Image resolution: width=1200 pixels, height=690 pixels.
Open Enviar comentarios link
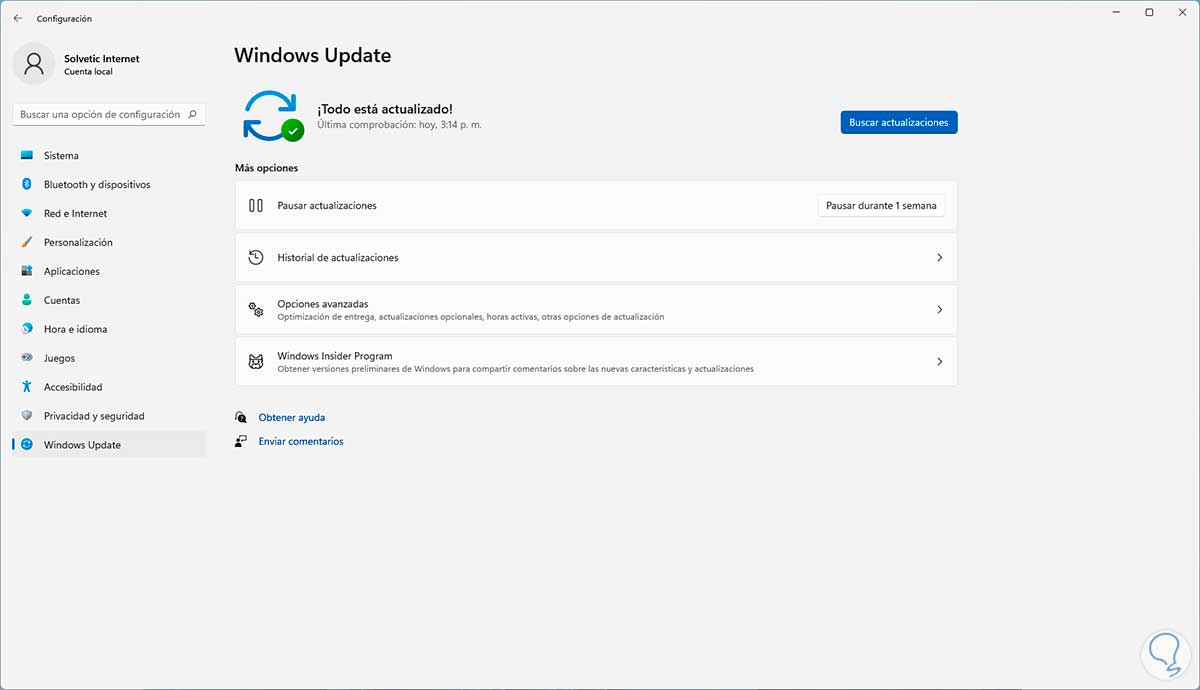(301, 441)
